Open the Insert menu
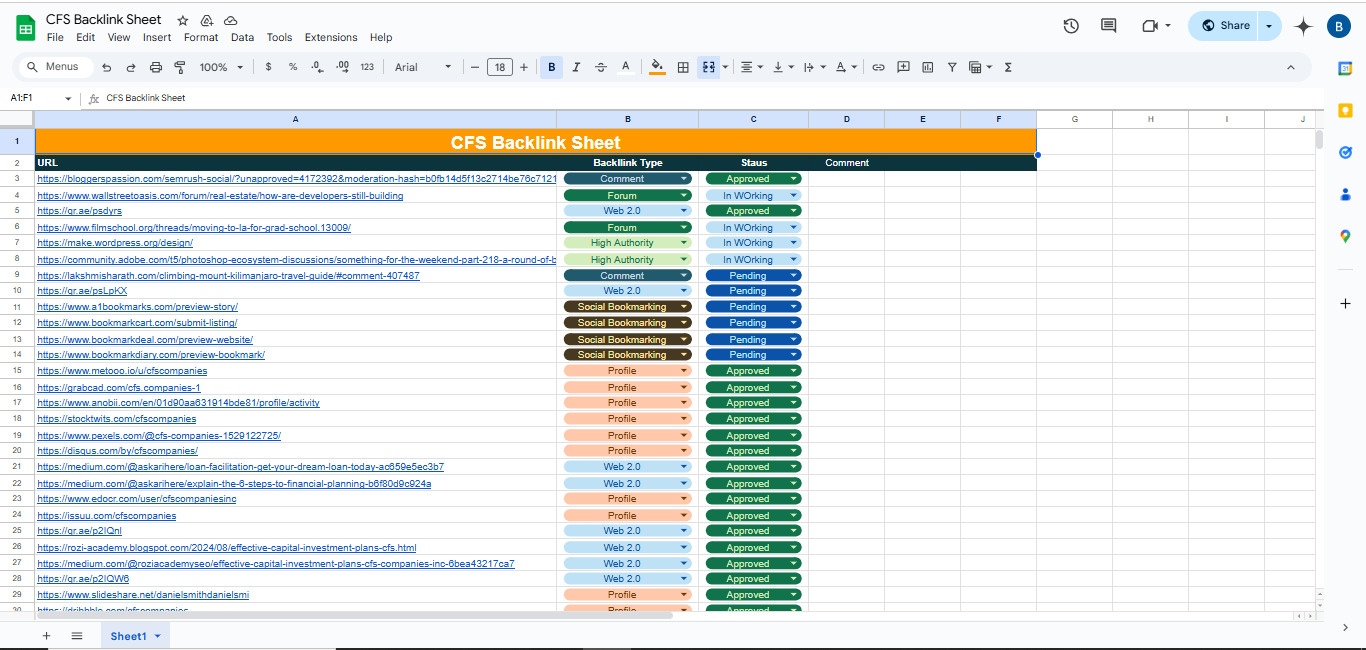1366x650 pixels. coord(157,37)
